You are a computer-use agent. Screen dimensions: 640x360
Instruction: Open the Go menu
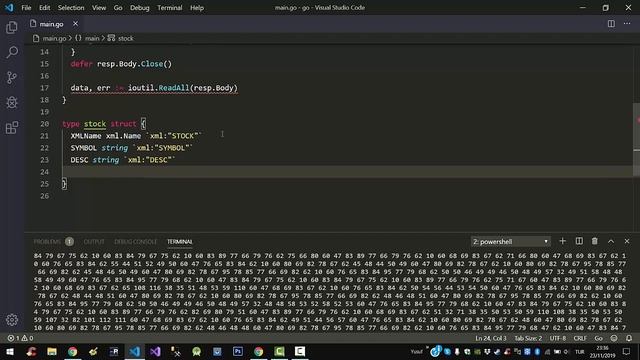coord(118,7)
